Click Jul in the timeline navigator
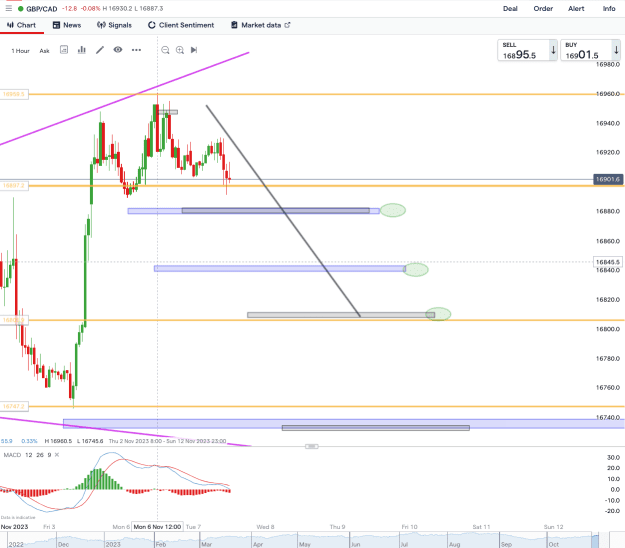Screen dimensions: 625x548 (x=404, y=544)
